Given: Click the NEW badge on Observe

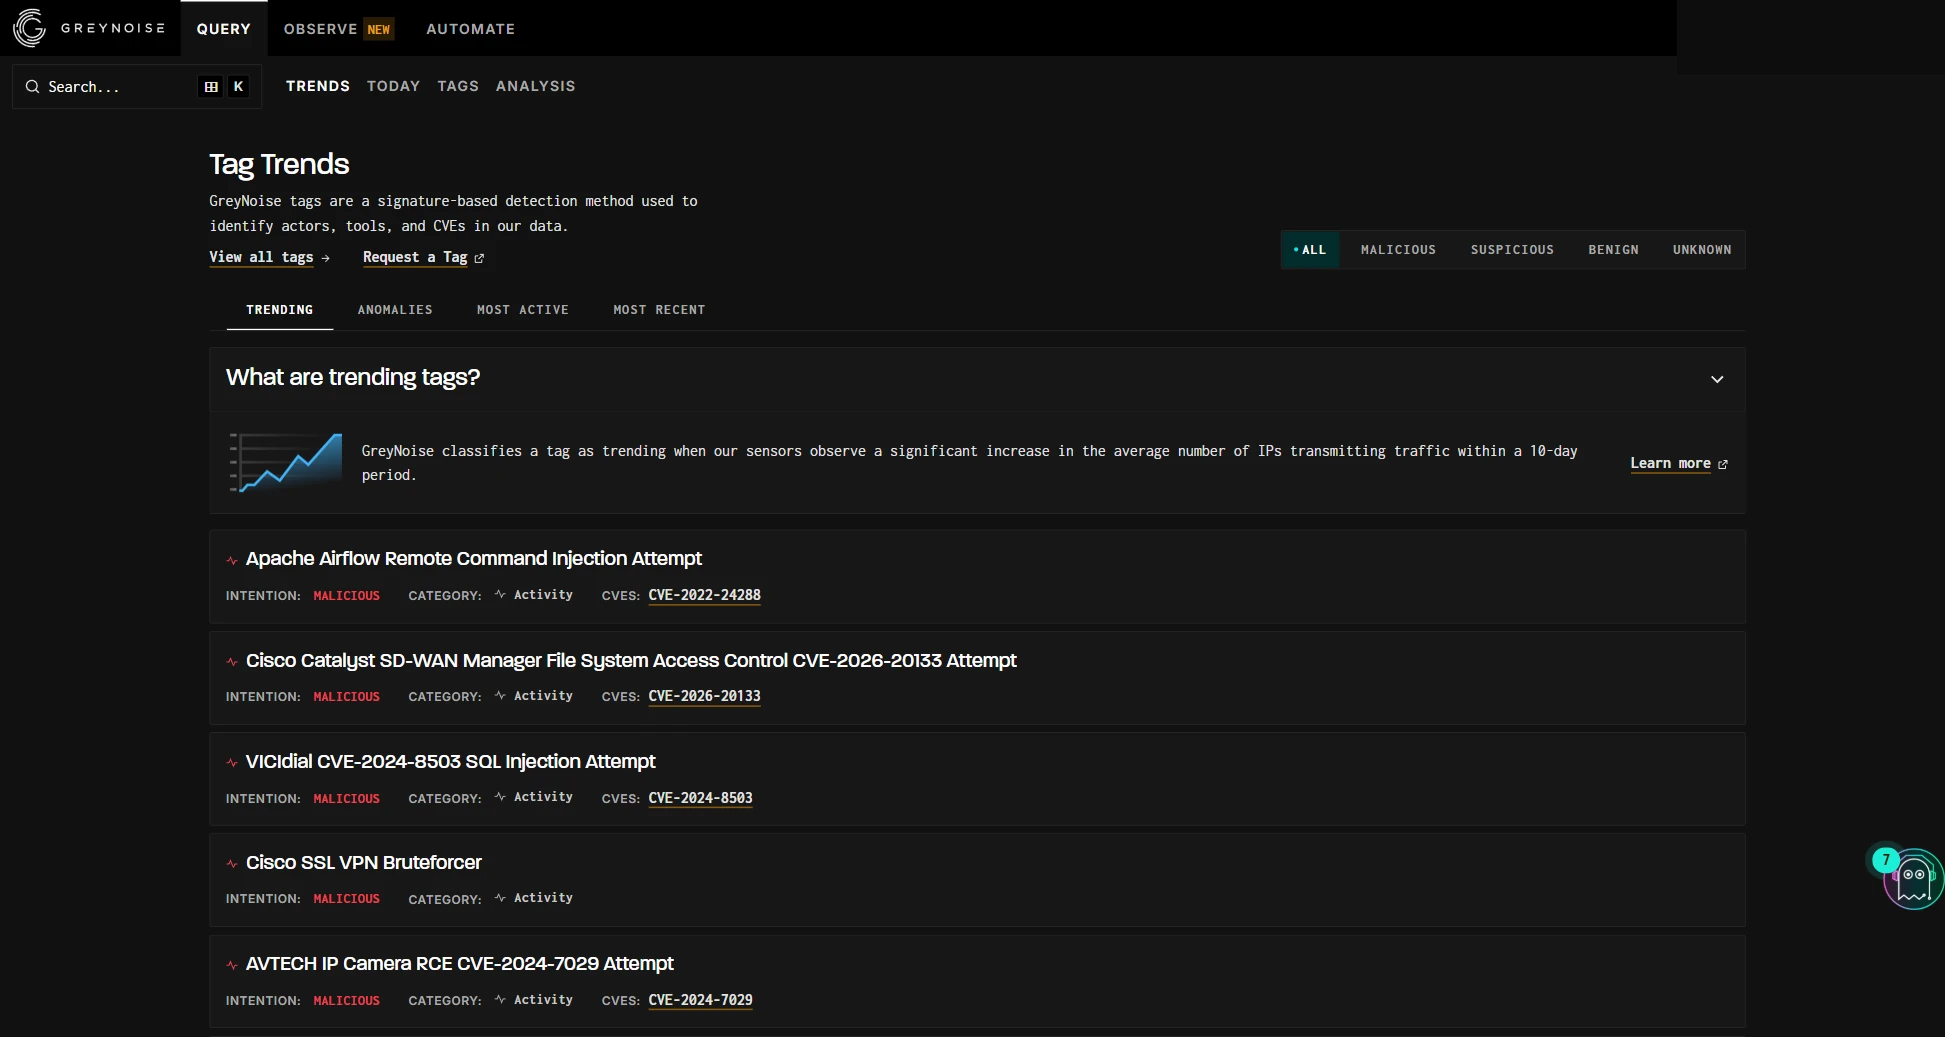Looking at the screenshot, I should tap(379, 29).
